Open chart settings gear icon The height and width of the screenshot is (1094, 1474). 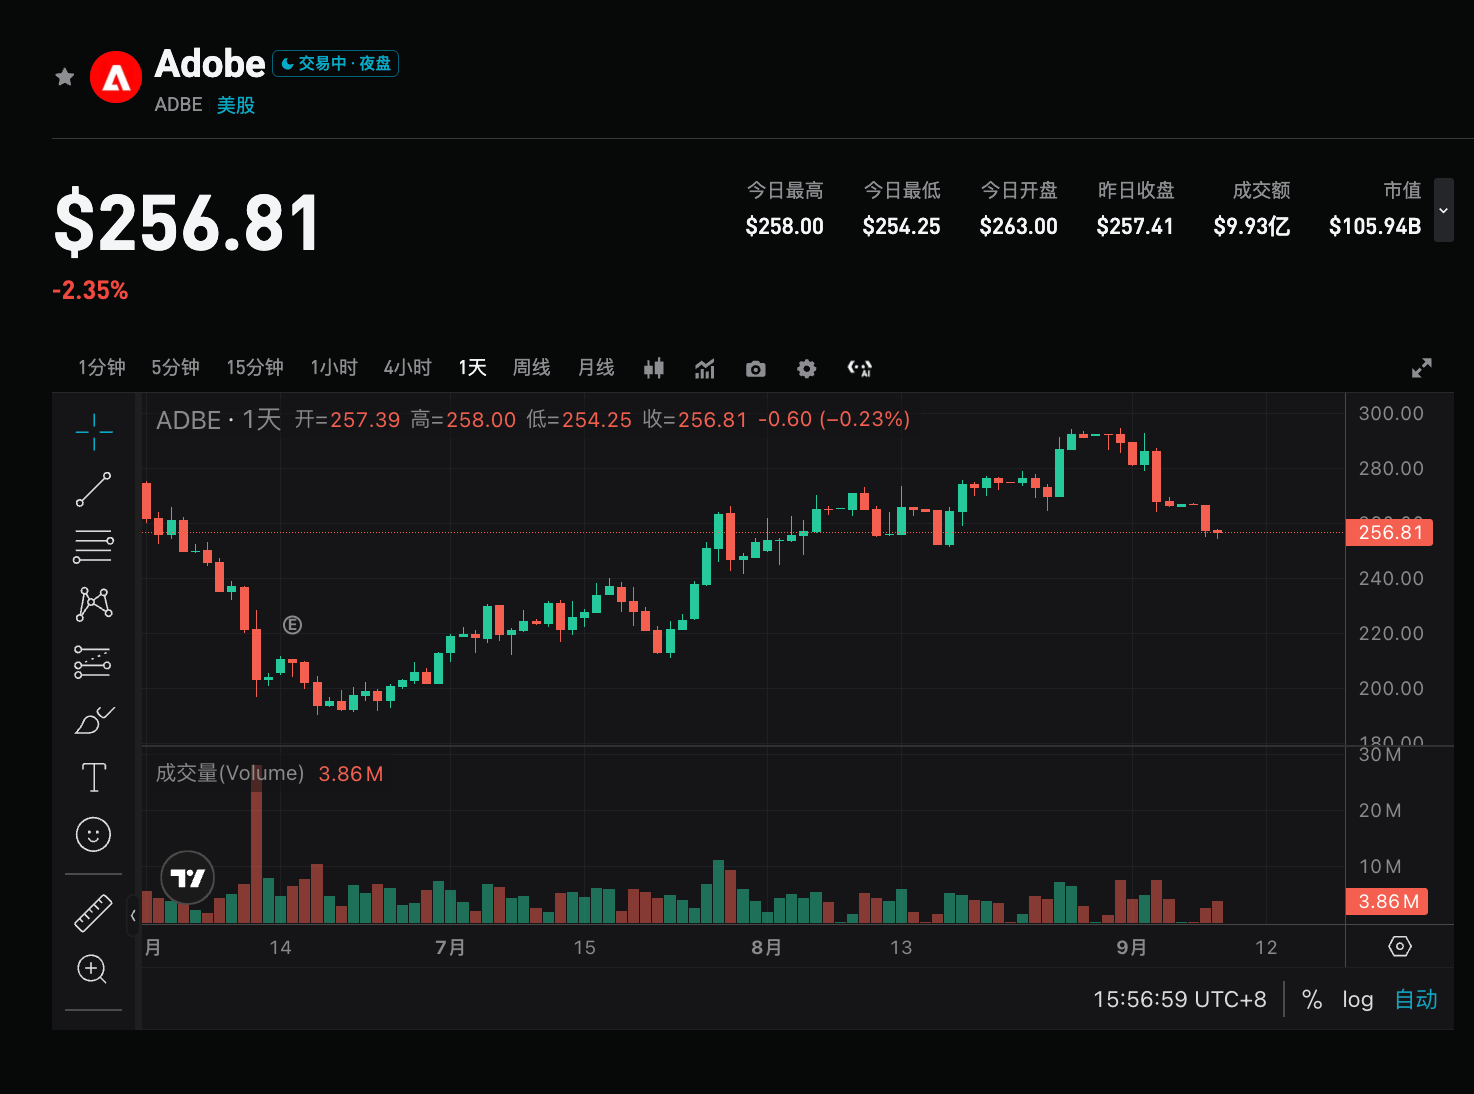(807, 369)
